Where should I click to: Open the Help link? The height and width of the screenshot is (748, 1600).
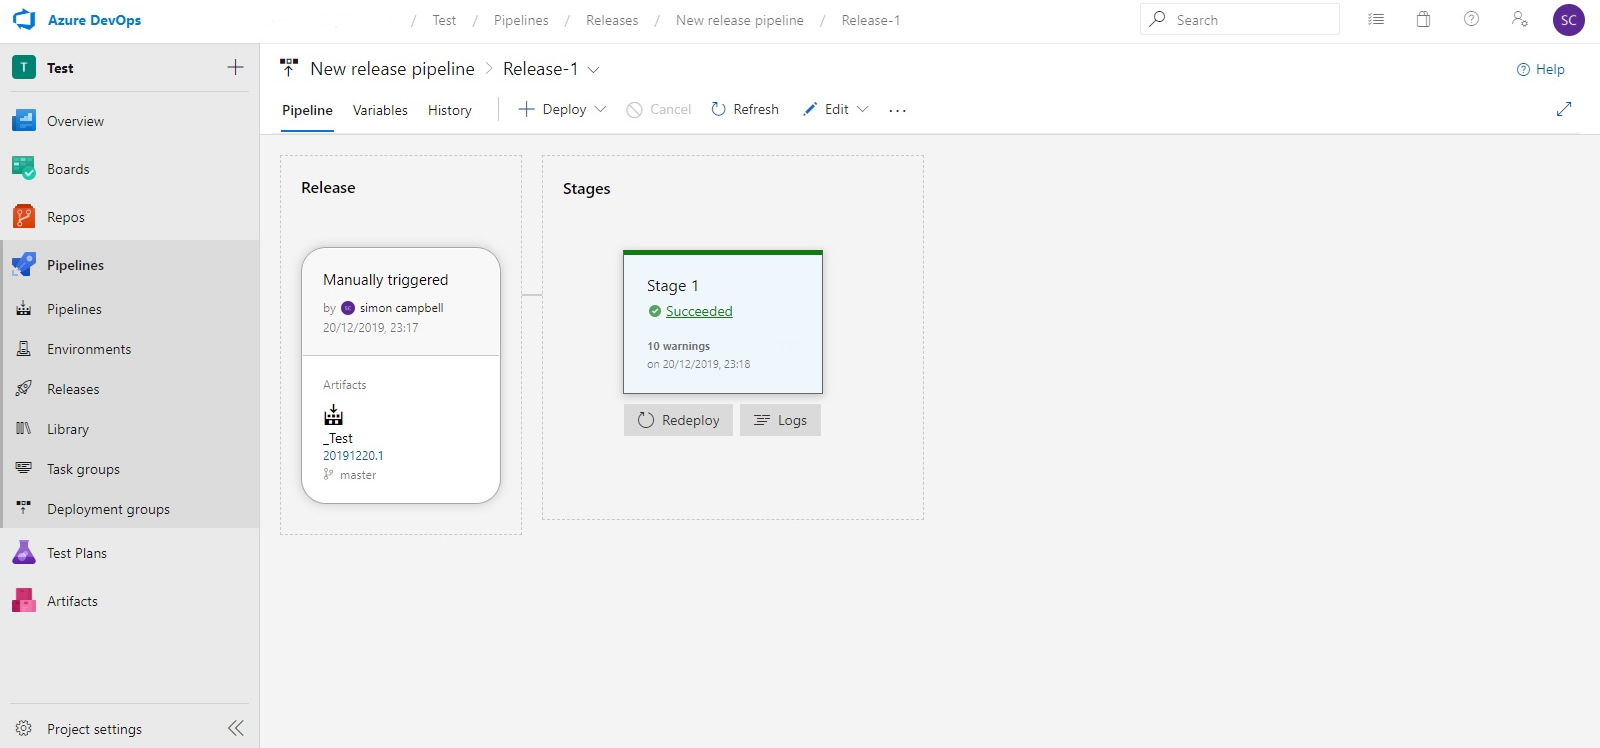pyautogui.click(x=1541, y=69)
